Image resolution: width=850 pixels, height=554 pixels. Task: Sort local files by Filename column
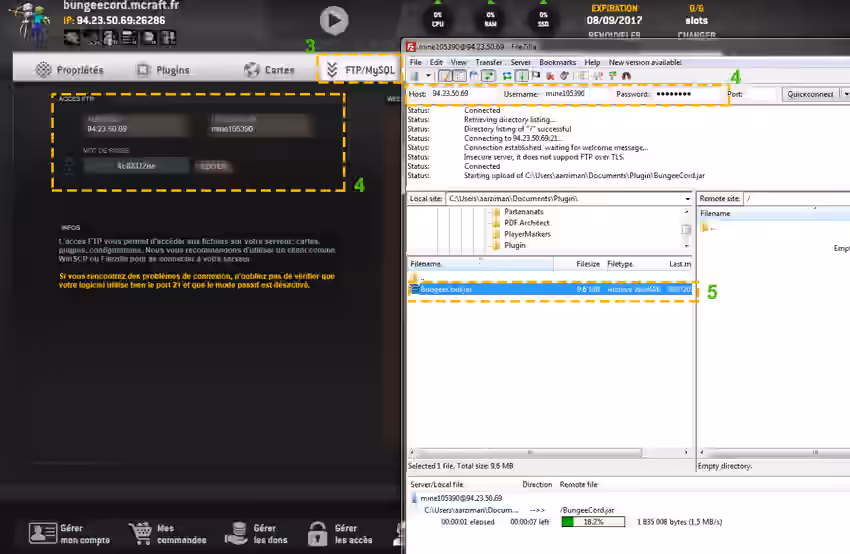pyautogui.click(x=480, y=264)
